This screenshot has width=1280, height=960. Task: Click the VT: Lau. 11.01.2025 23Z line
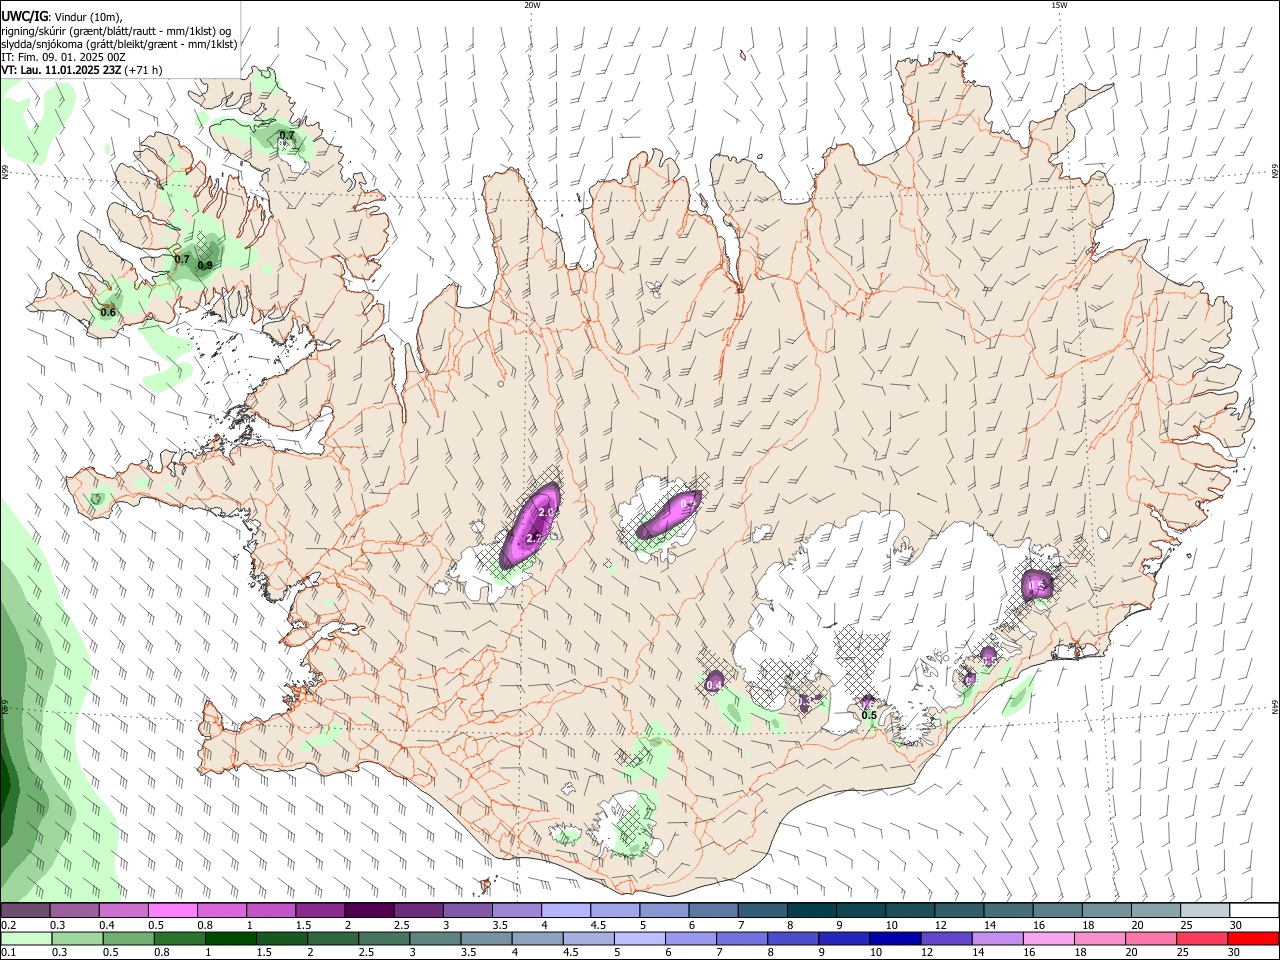tap(81, 70)
